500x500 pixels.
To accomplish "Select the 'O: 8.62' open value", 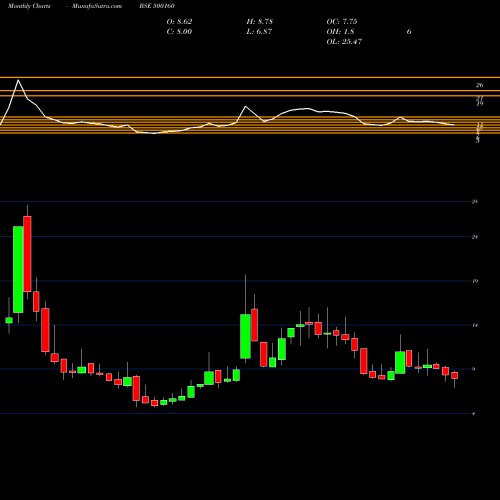I will [179, 22].
